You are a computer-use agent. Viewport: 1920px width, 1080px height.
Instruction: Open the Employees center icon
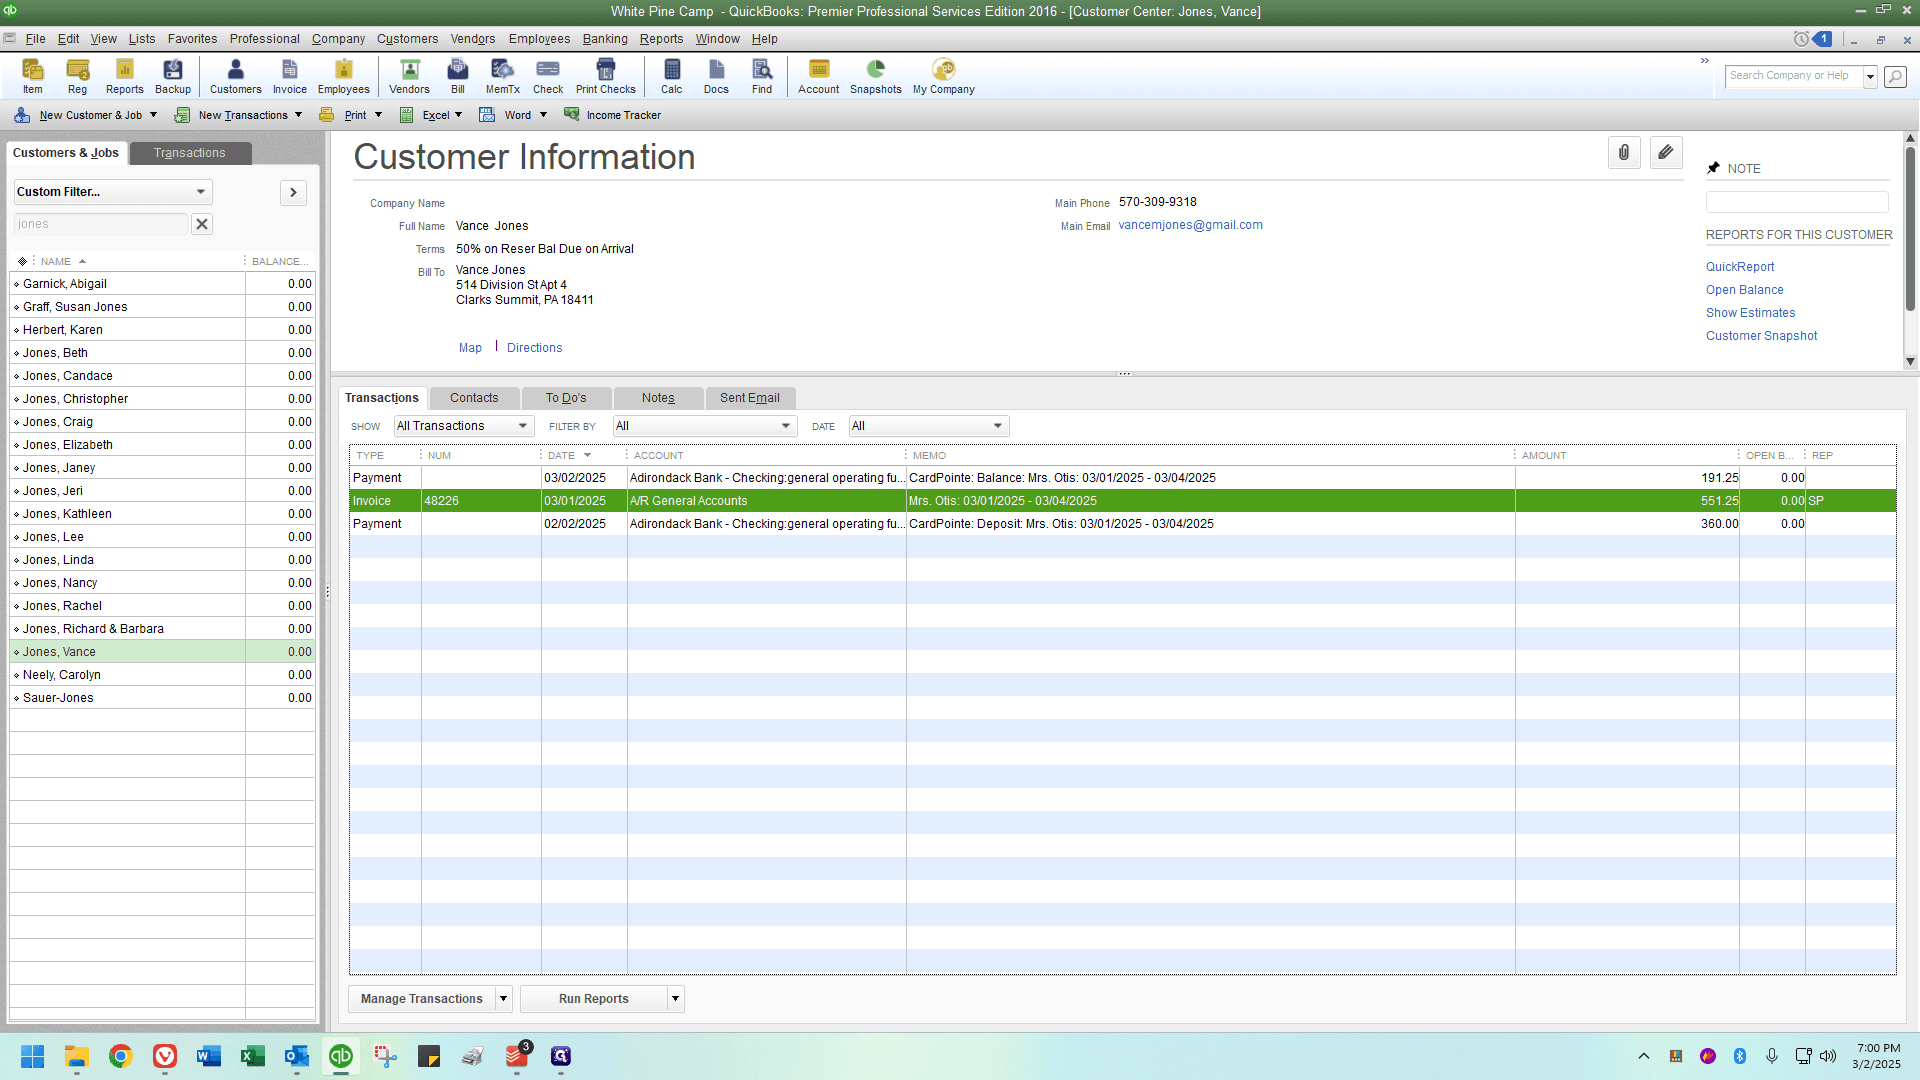tap(344, 76)
